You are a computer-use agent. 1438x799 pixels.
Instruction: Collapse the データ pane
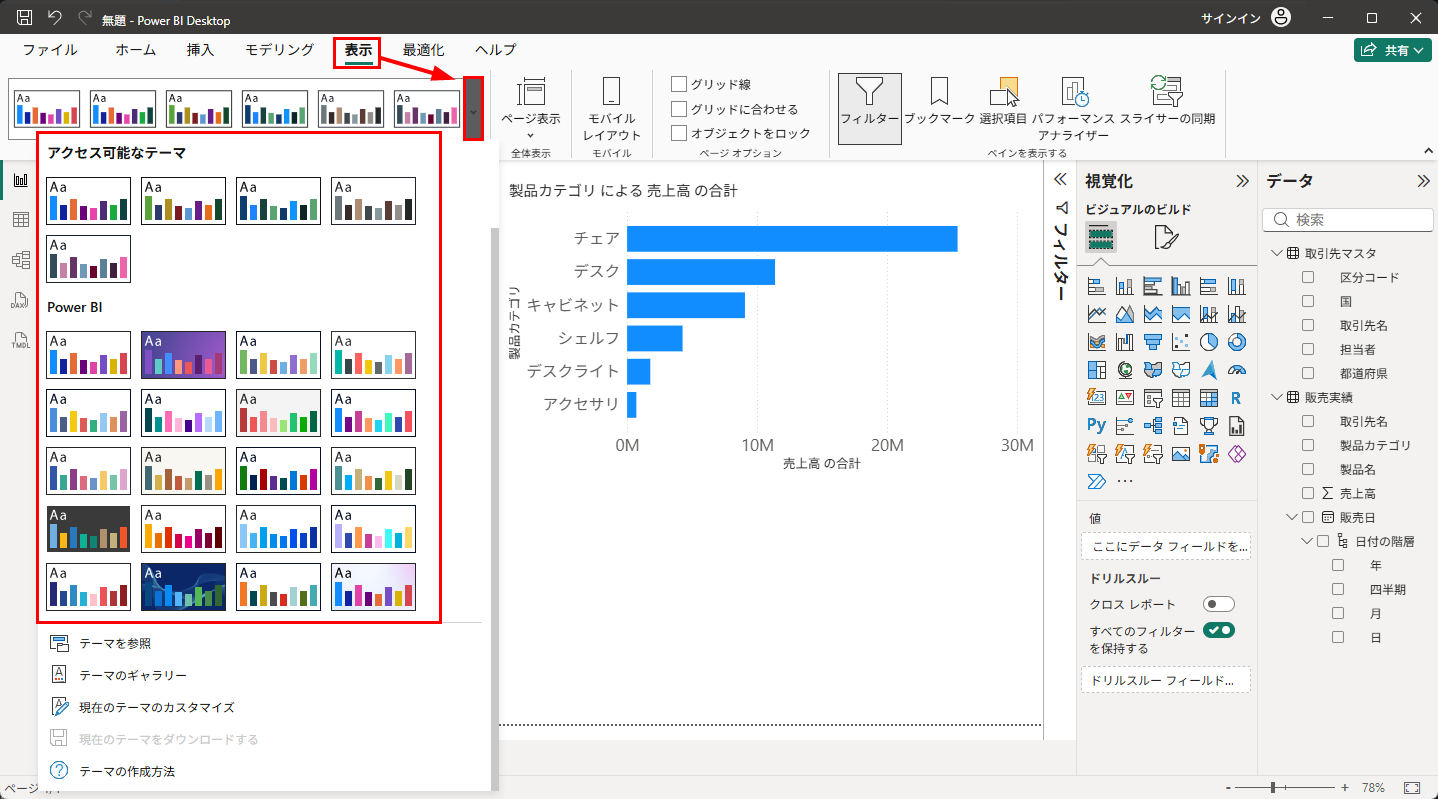(1423, 181)
